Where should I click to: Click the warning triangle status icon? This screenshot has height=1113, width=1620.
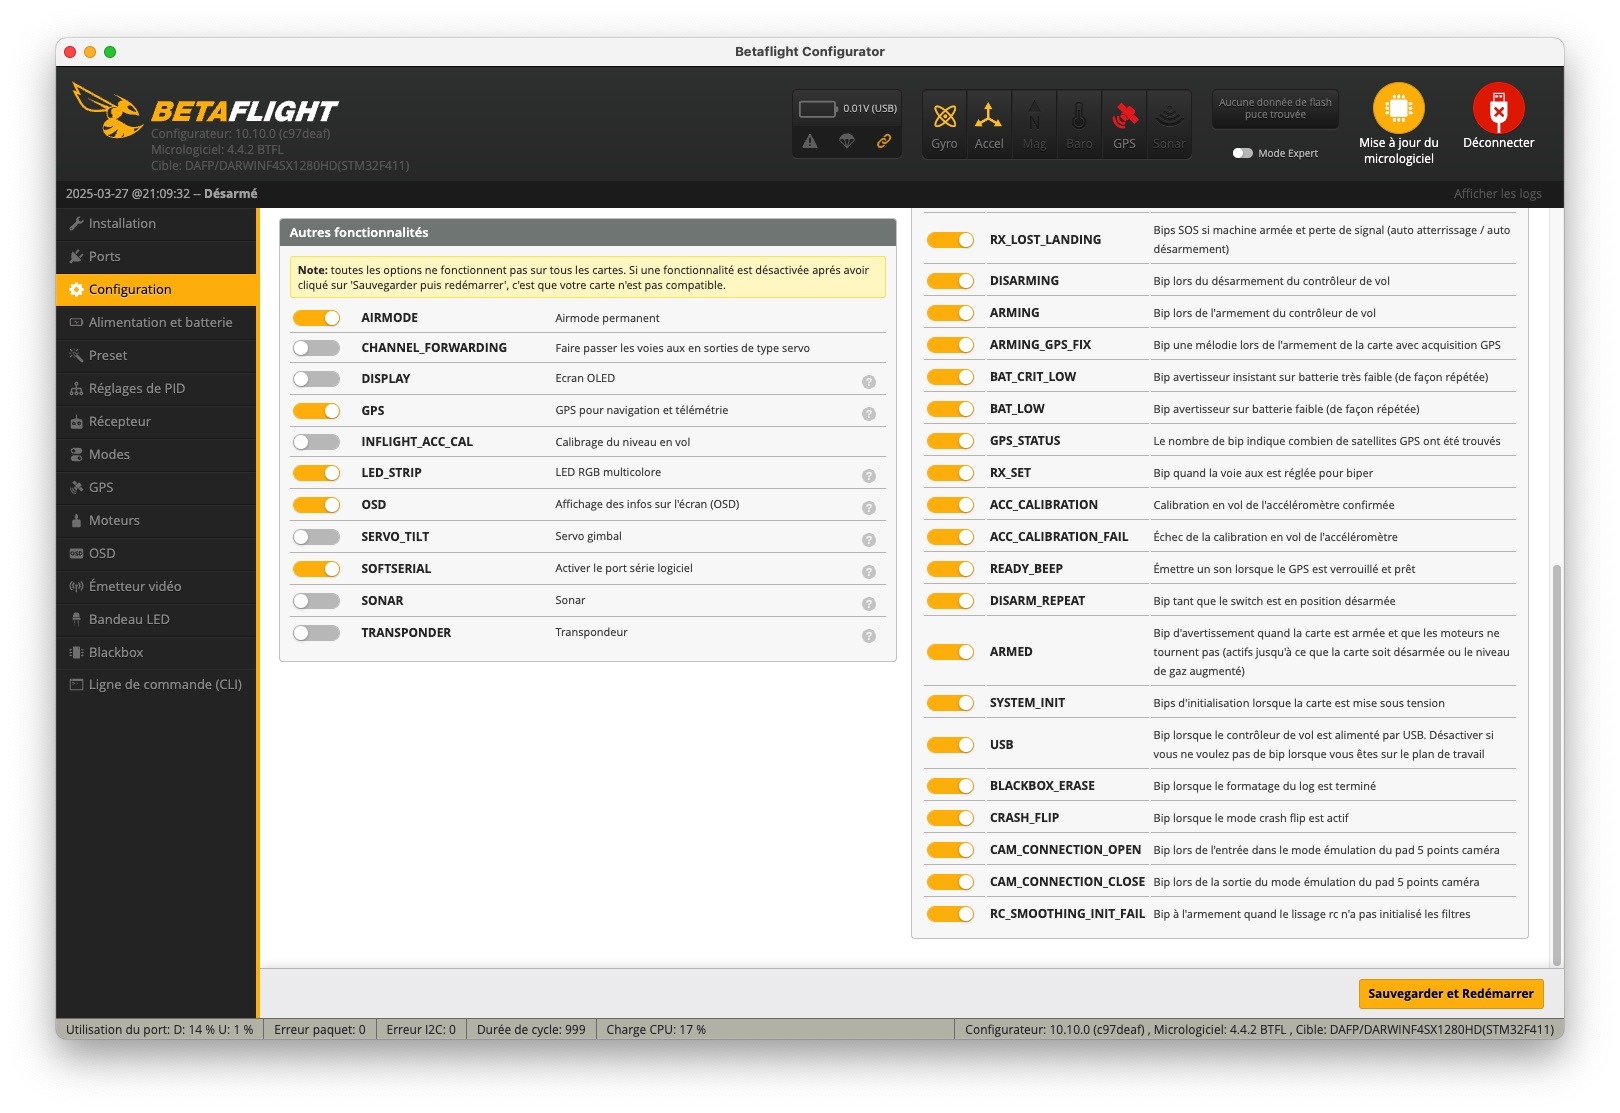point(810,141)
